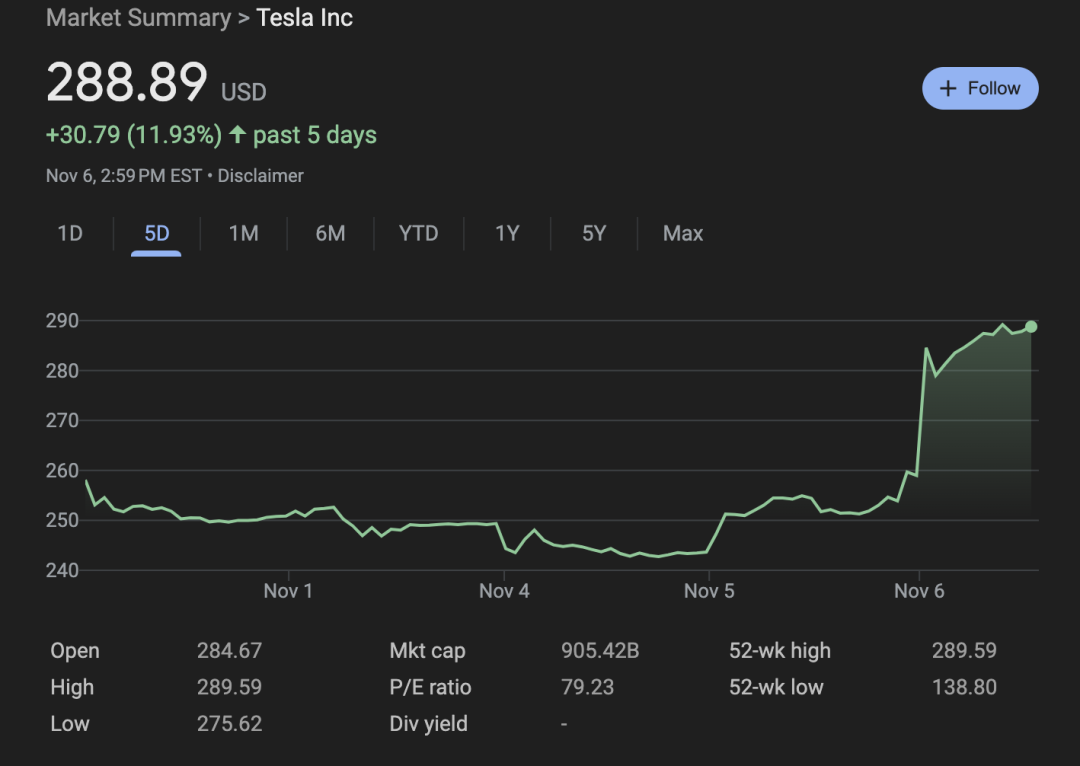Click the P/E ratio label

430,687
